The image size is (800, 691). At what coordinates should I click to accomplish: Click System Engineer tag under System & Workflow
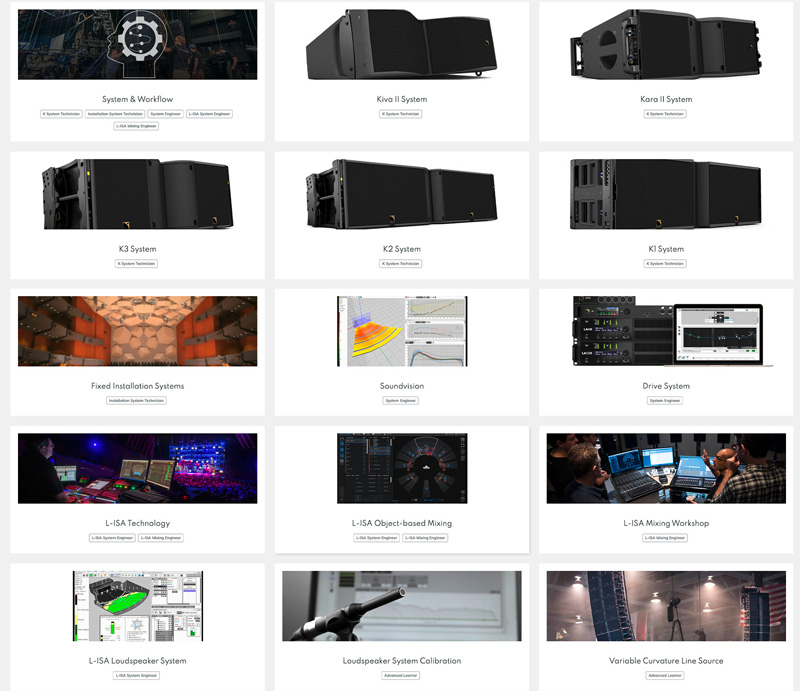point(166,114)
